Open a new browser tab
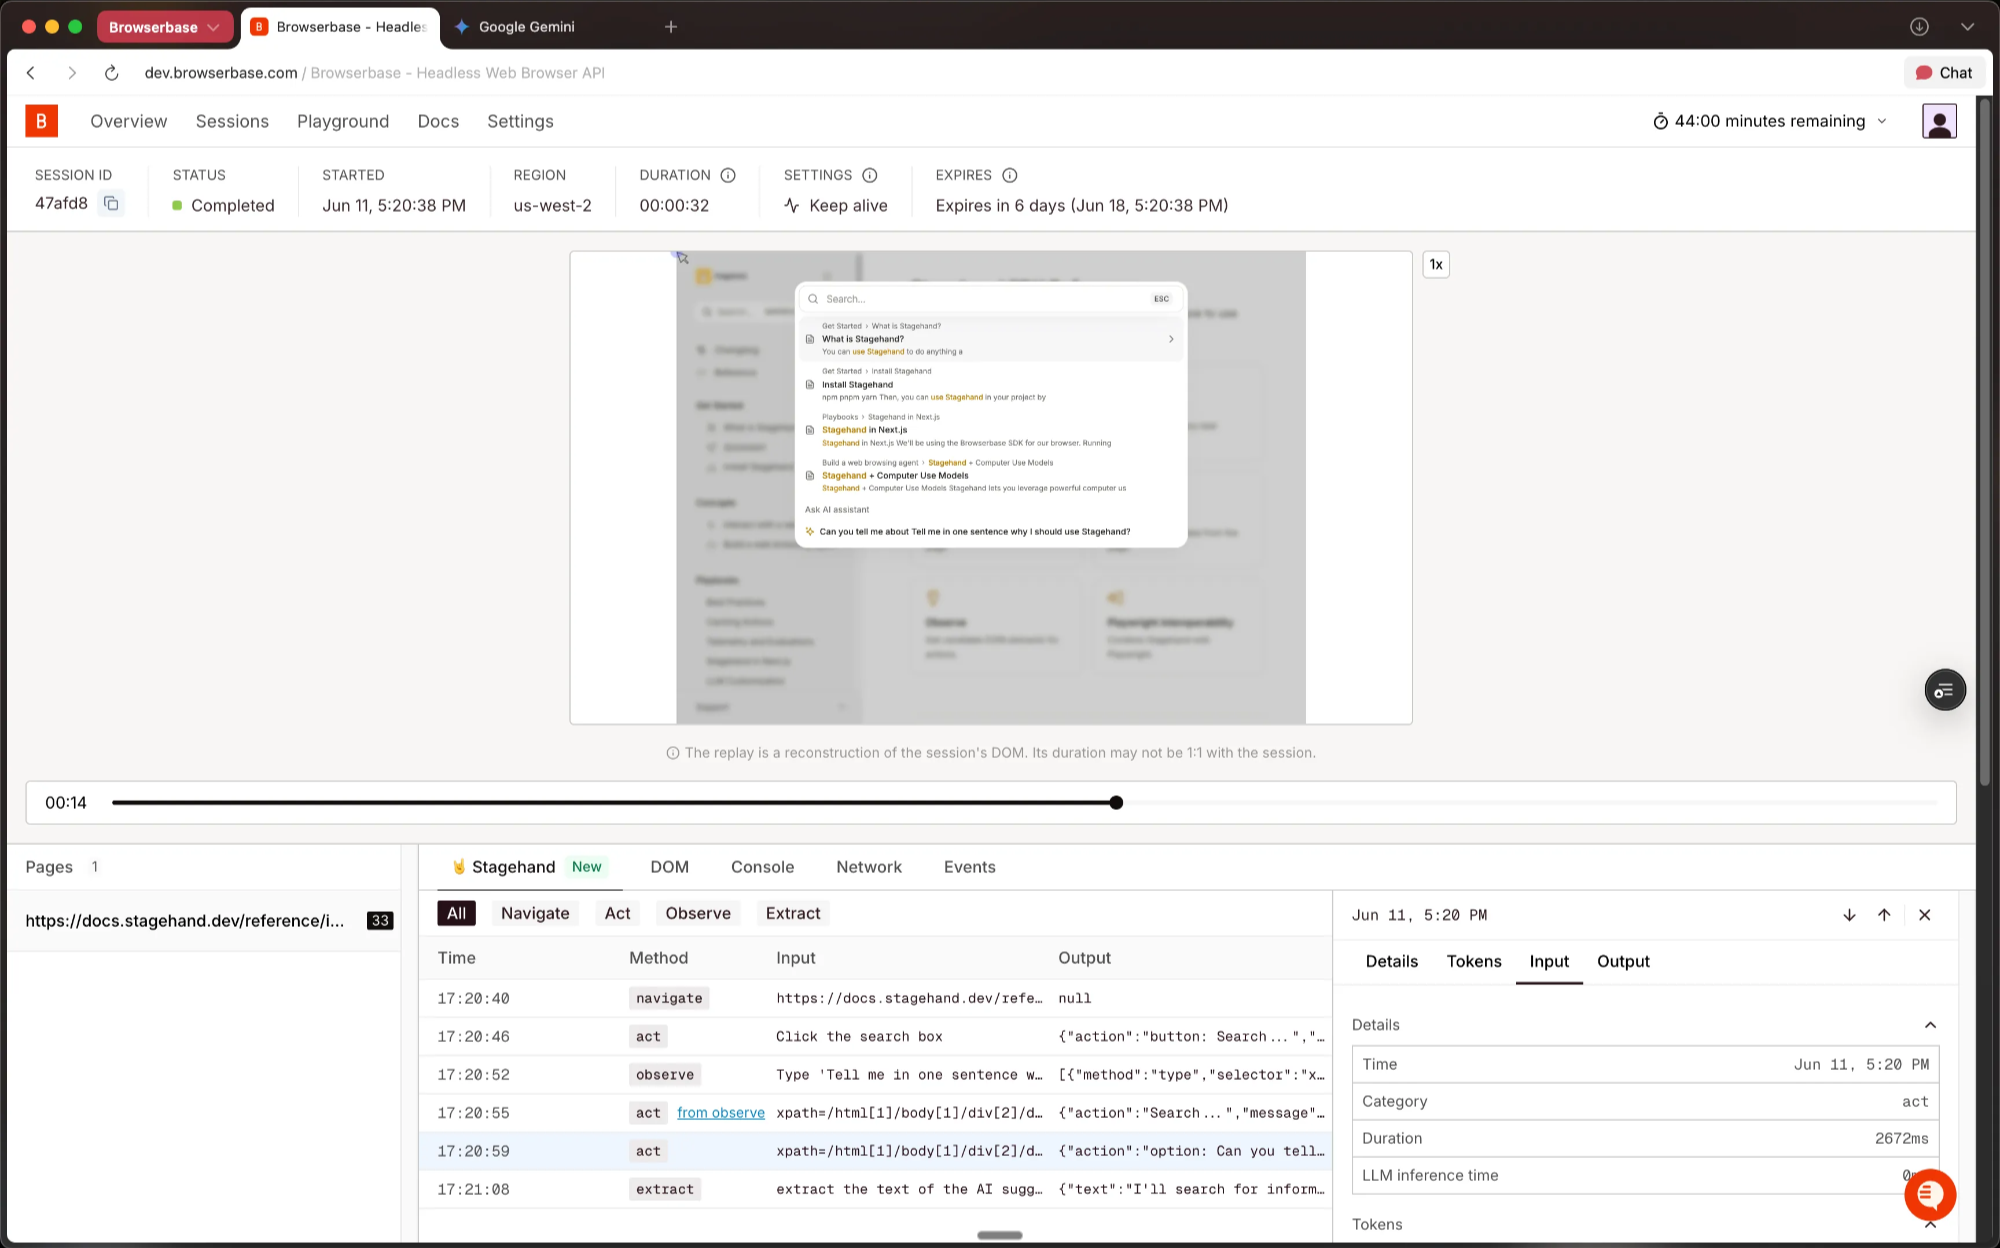Viewport: 2000px width, 1248px height. (671, 27)
